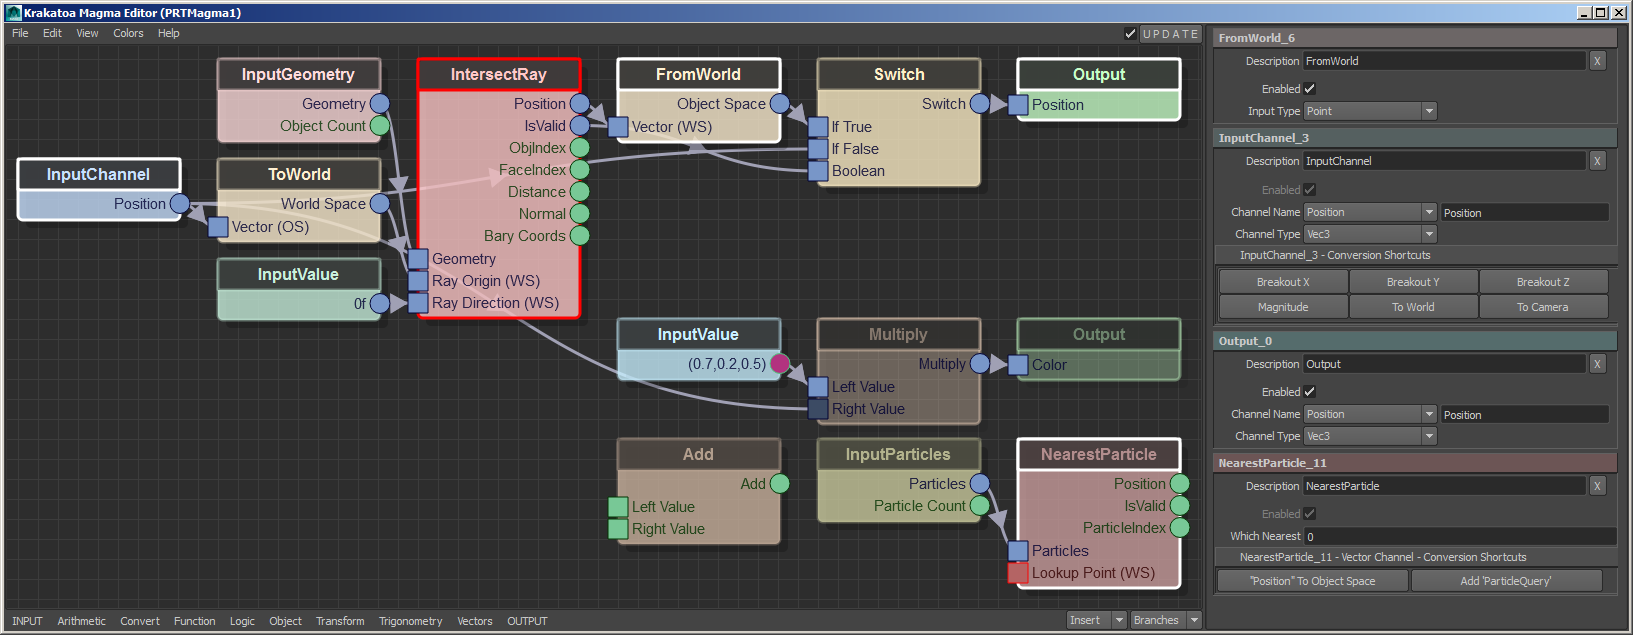Click the Vector (WS) input socket
The image size is (1633, 635).
pos(618,127)
